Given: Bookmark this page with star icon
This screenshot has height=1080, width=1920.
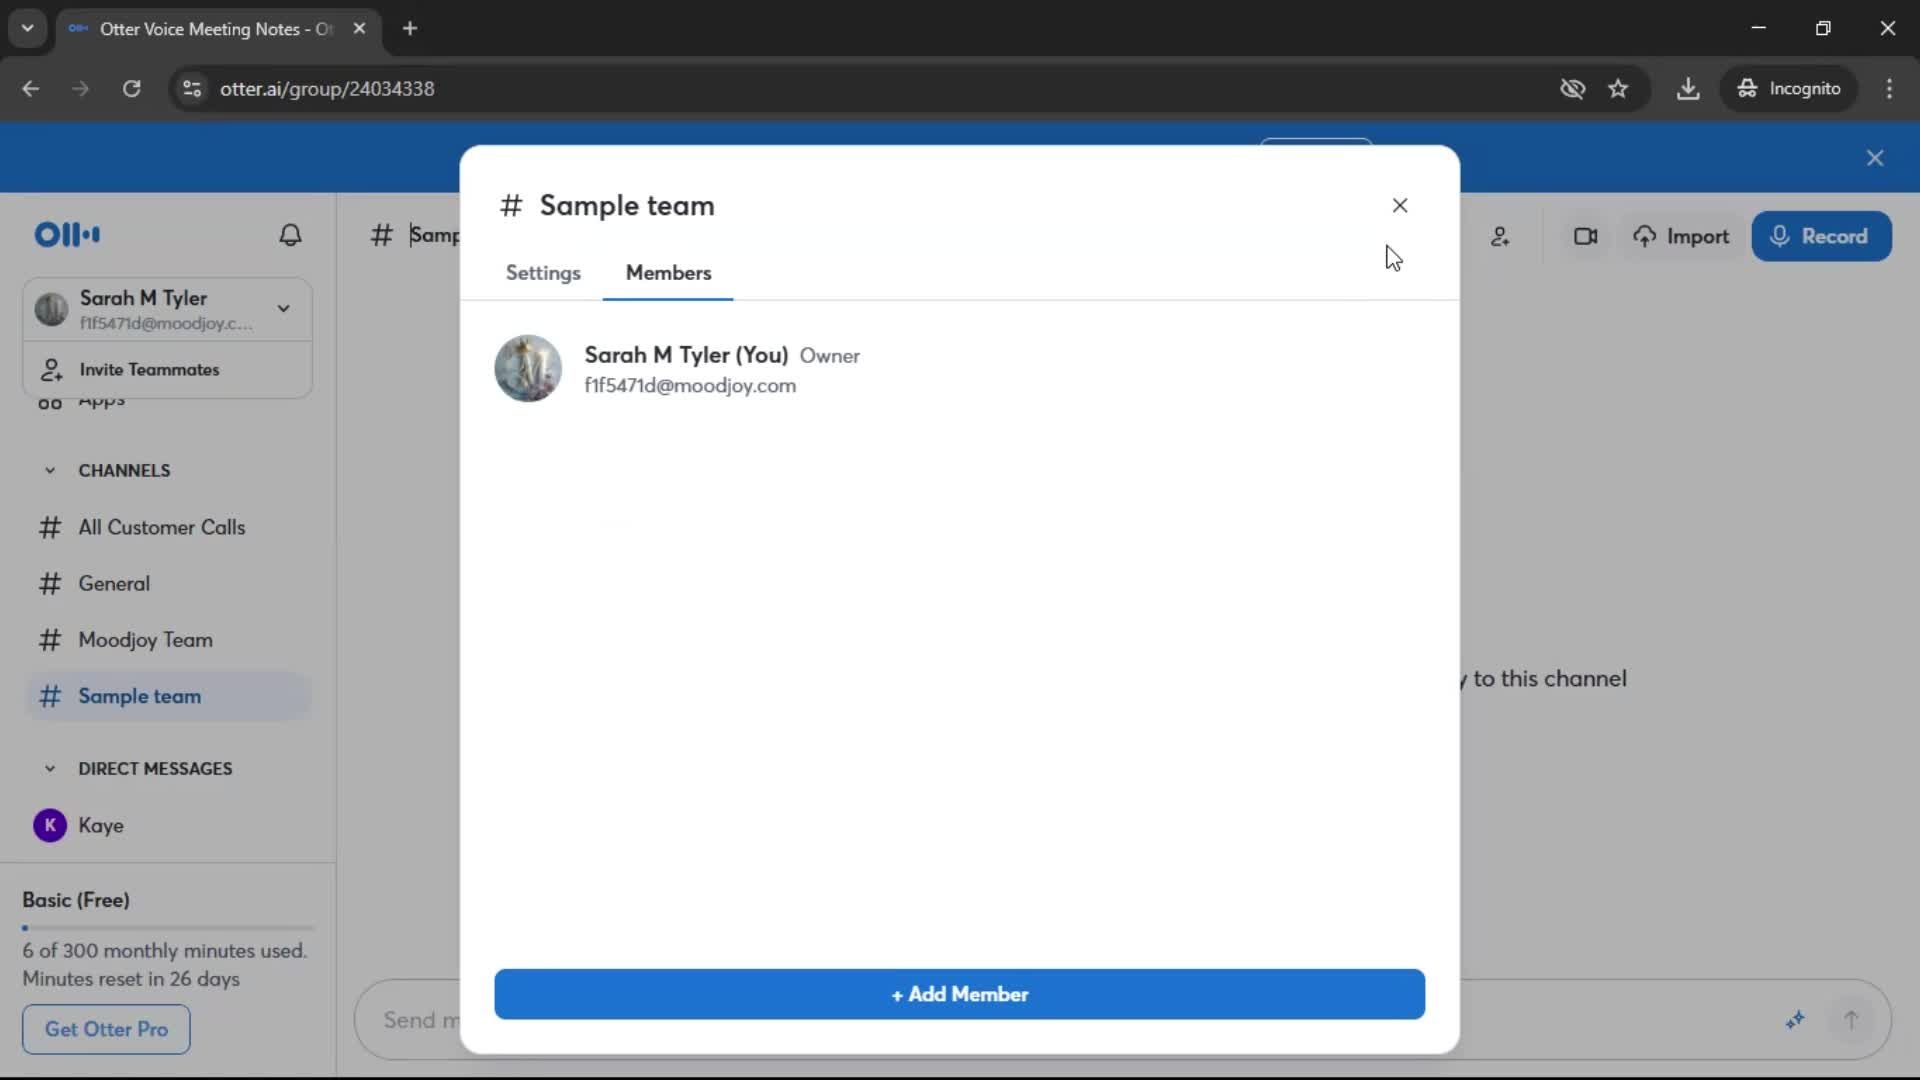Looking at the screenshot, I should (x=1618, y=89).
